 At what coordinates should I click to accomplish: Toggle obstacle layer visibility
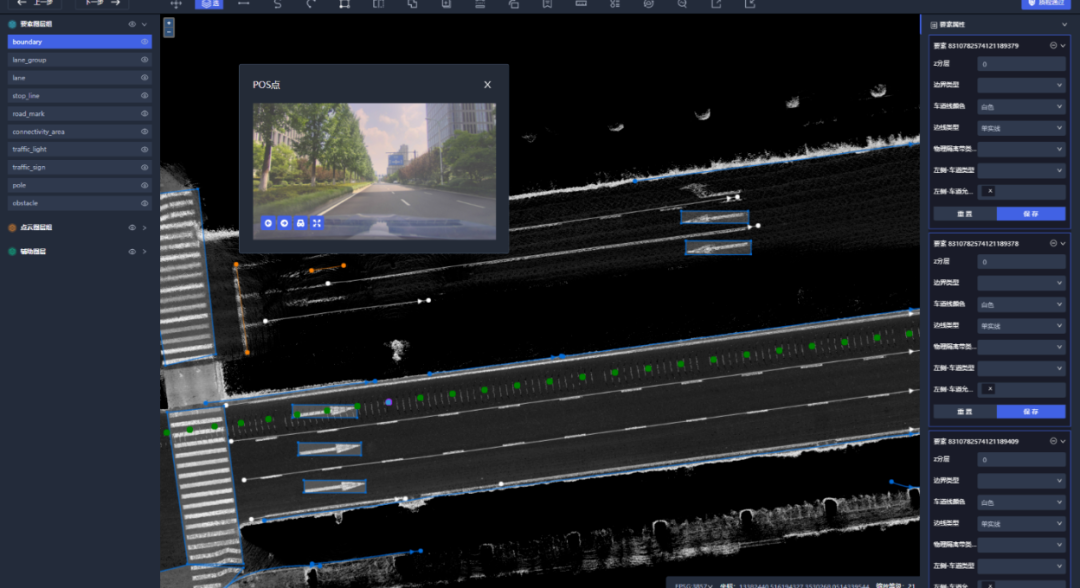[x=145, y=203]
